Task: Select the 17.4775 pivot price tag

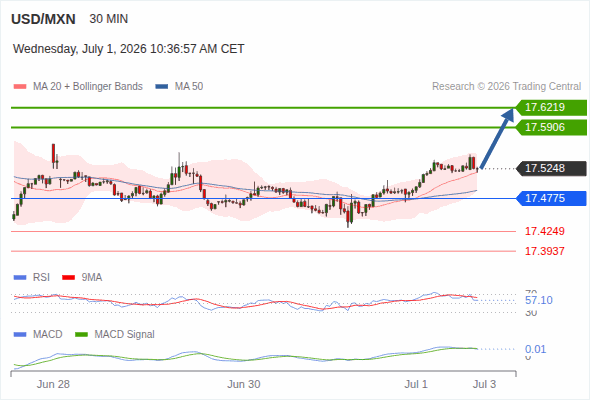Action: pos(551,198)
